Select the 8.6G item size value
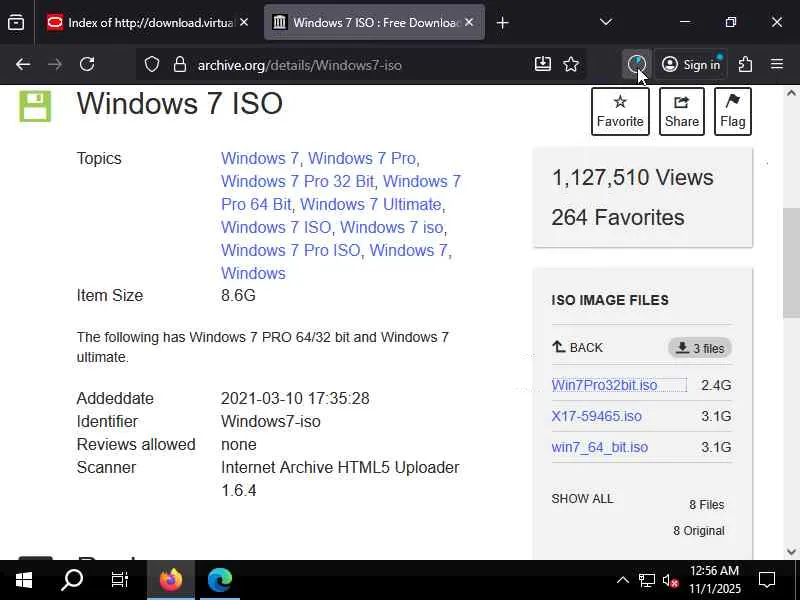Viewport: 800px width, 600px height. (238, 295)
